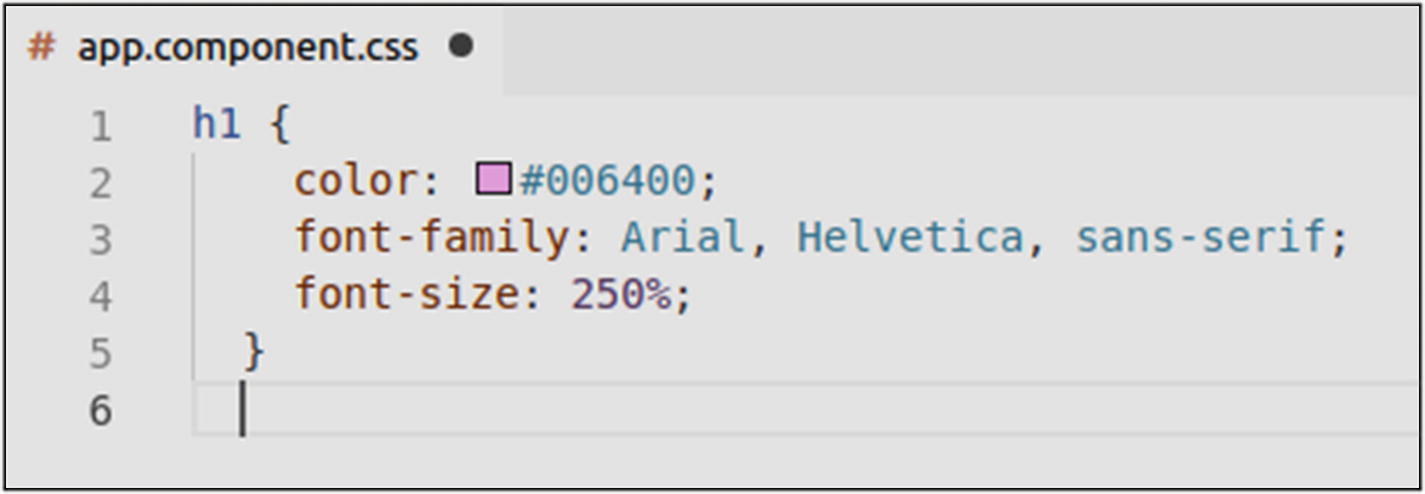Click line number 6 in the gutter
The width and height of the screenshot is (1425, 494).
point(100,410)
